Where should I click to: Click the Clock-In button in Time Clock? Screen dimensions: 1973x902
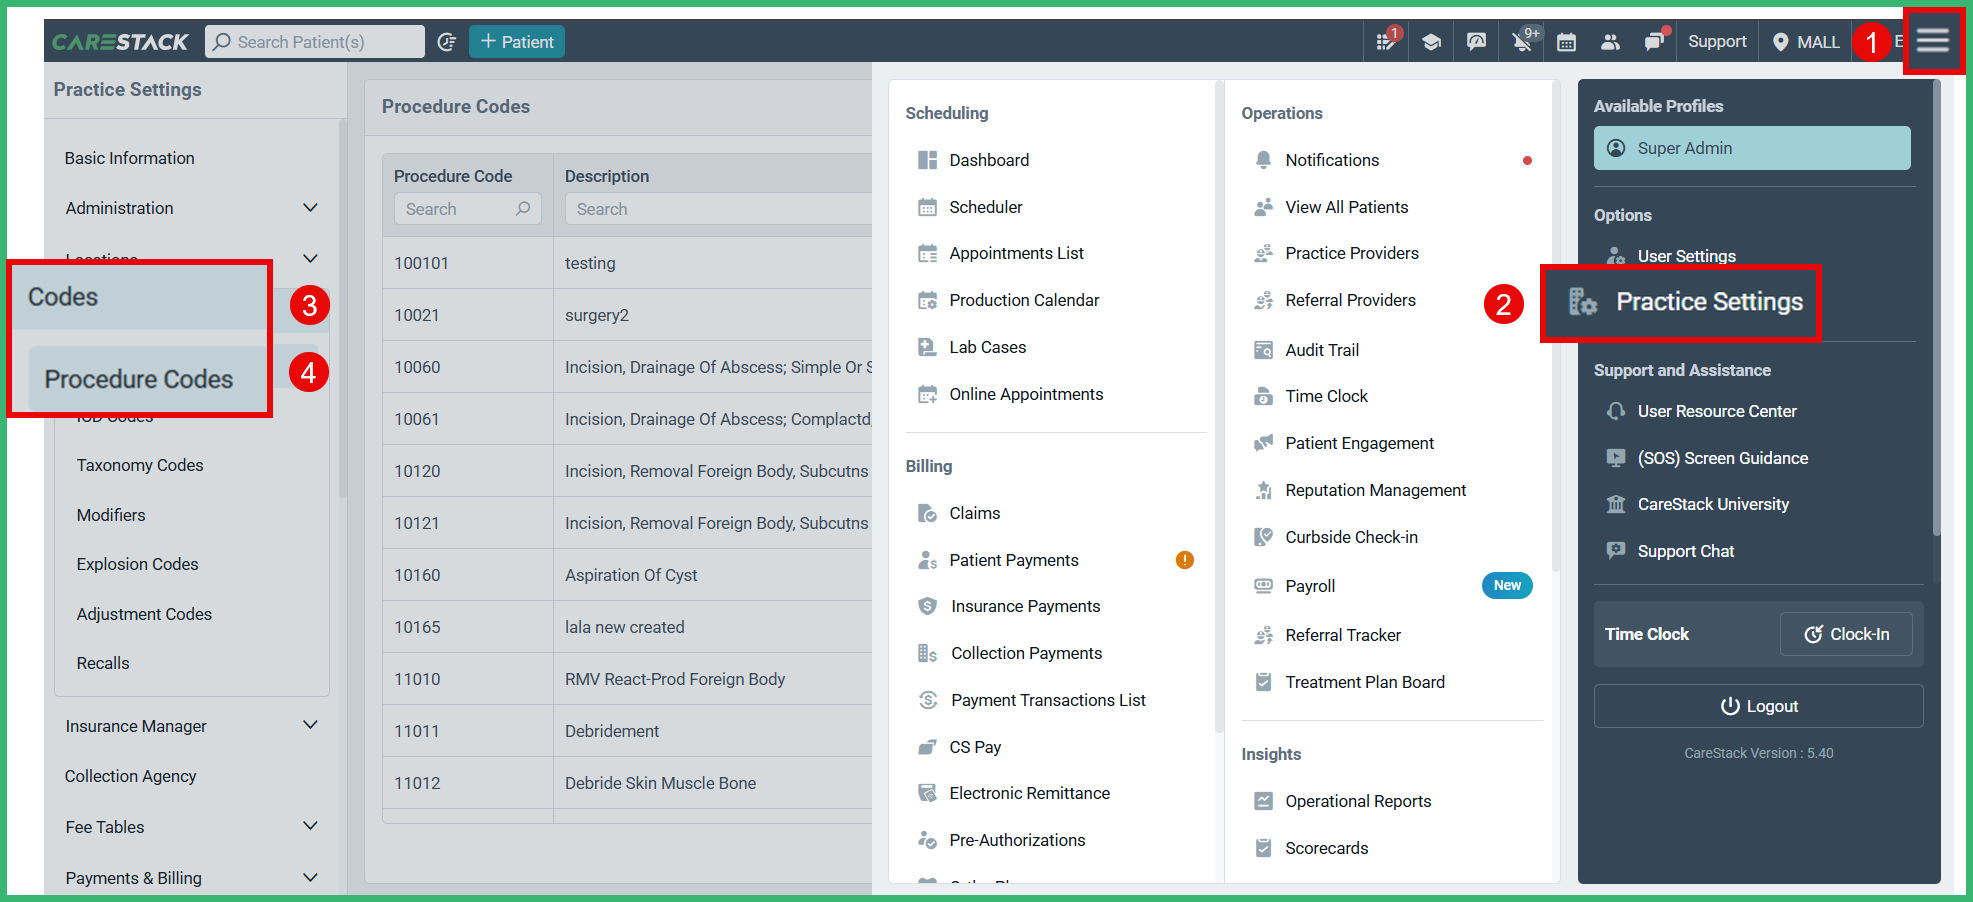1846,633
